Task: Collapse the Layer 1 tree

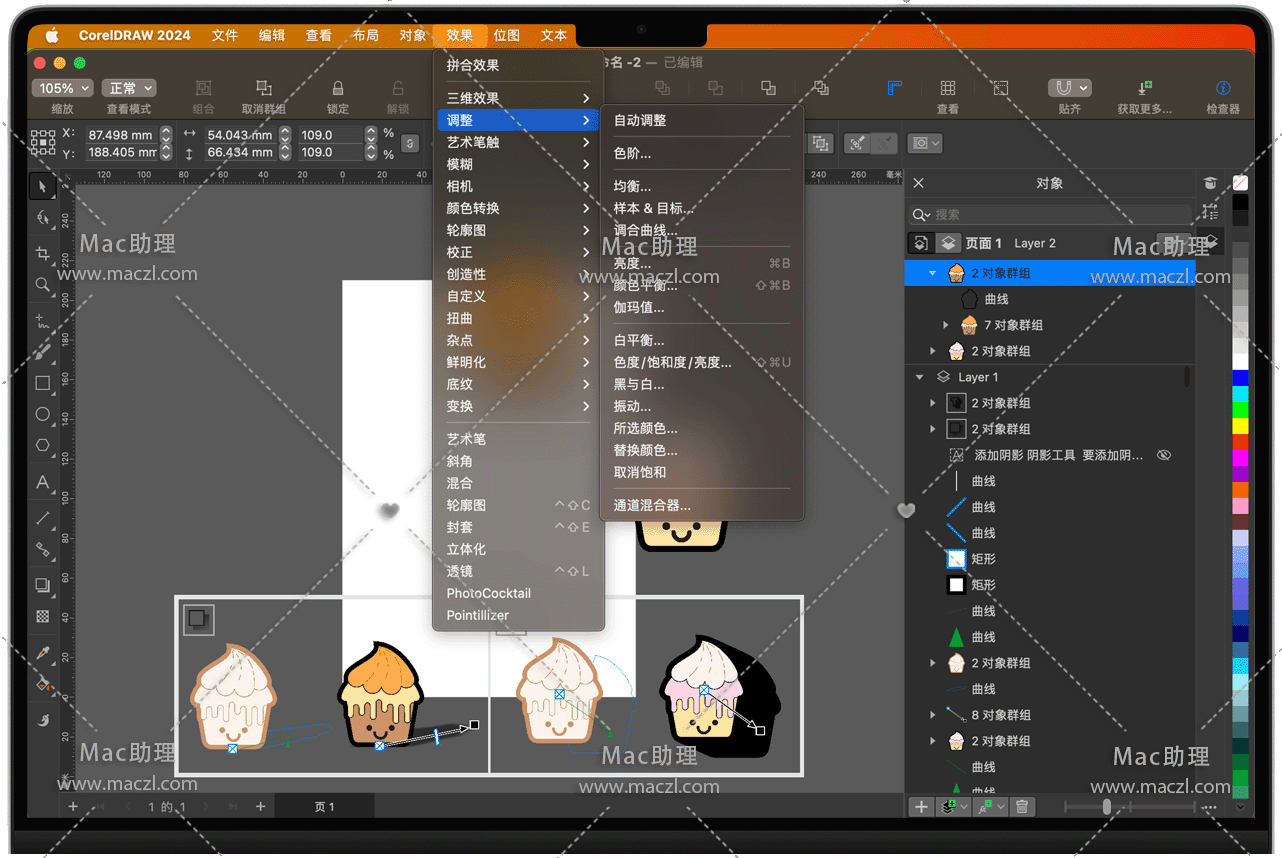Action: point(919,377)
